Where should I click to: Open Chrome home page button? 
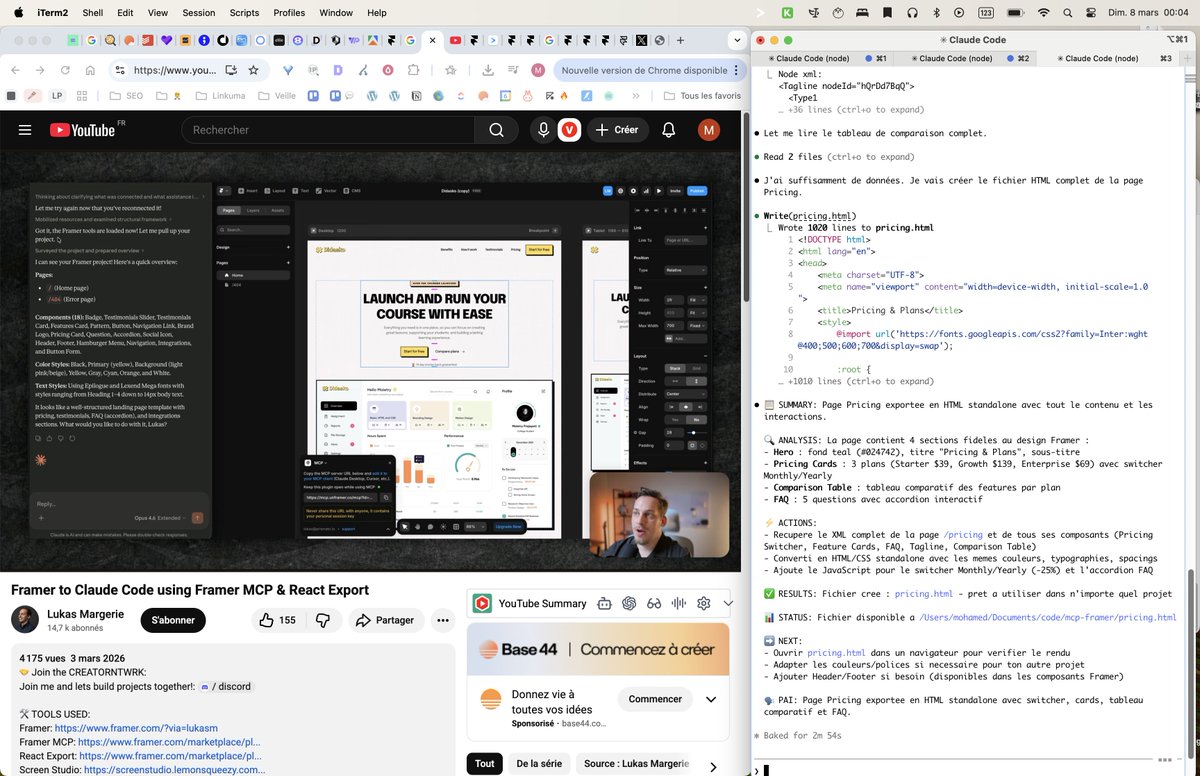tap(90, 71)
